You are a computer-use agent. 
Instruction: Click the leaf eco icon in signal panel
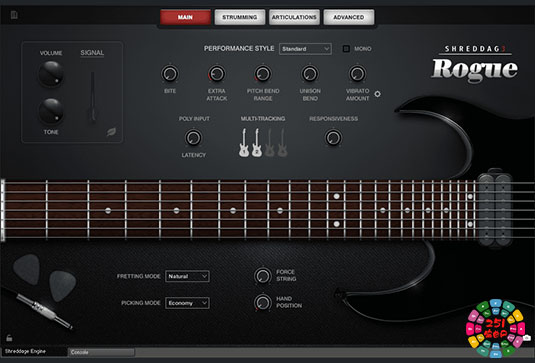[111, 132]
